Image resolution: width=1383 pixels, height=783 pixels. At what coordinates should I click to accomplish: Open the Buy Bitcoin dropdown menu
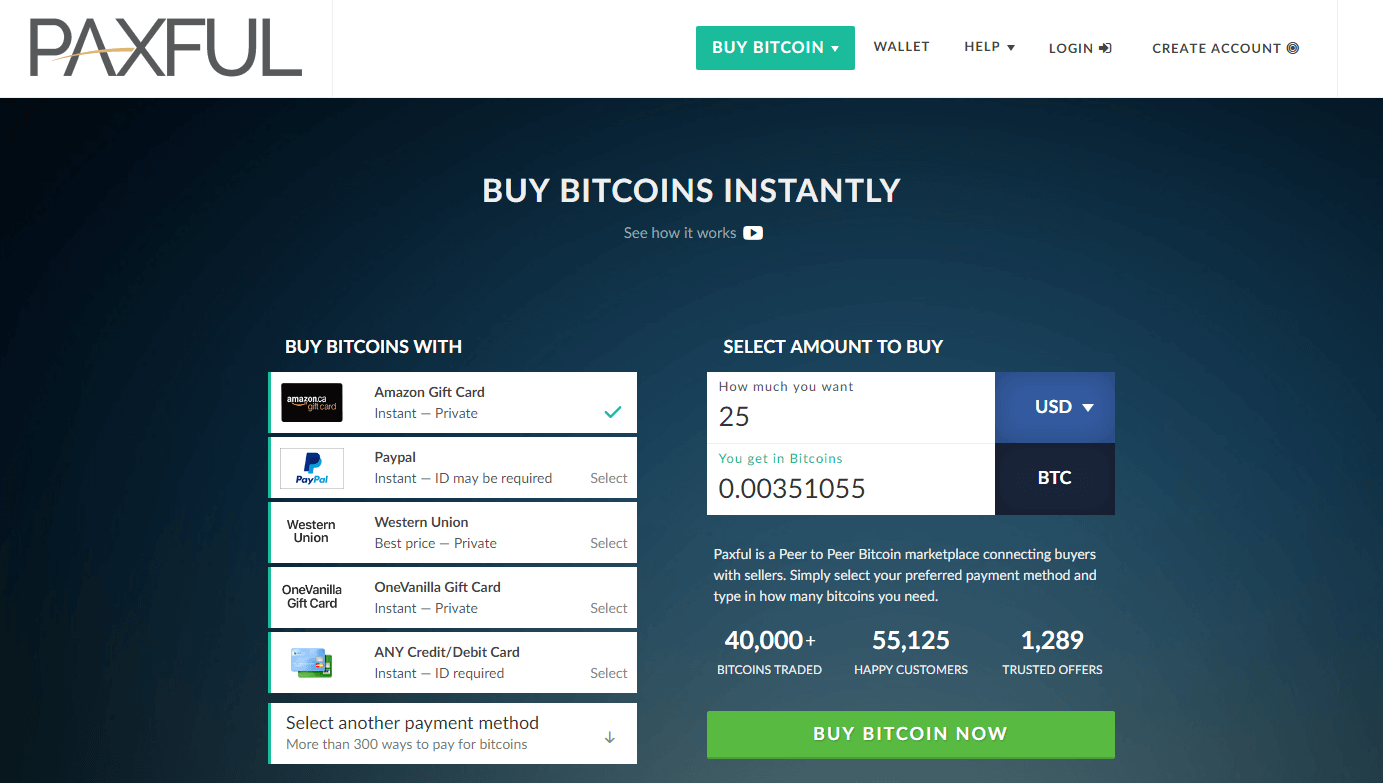coord(775,48)
